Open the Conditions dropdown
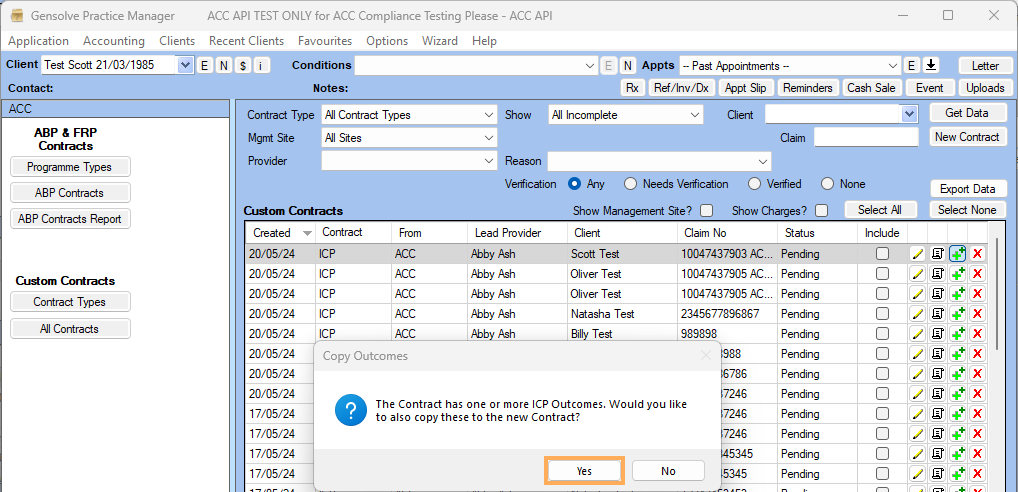Viewport: 1018px width, 492px height. pyautogui.click(x=590, y=66)
